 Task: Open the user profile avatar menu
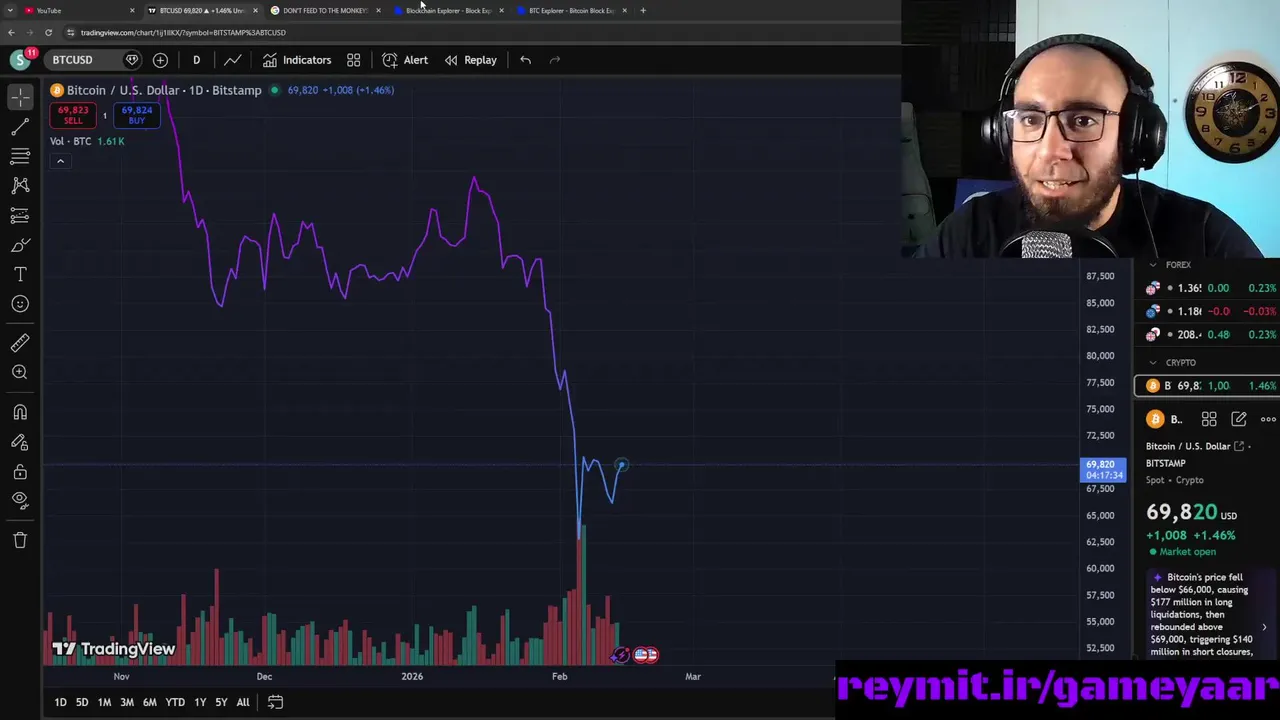(19, 60)
